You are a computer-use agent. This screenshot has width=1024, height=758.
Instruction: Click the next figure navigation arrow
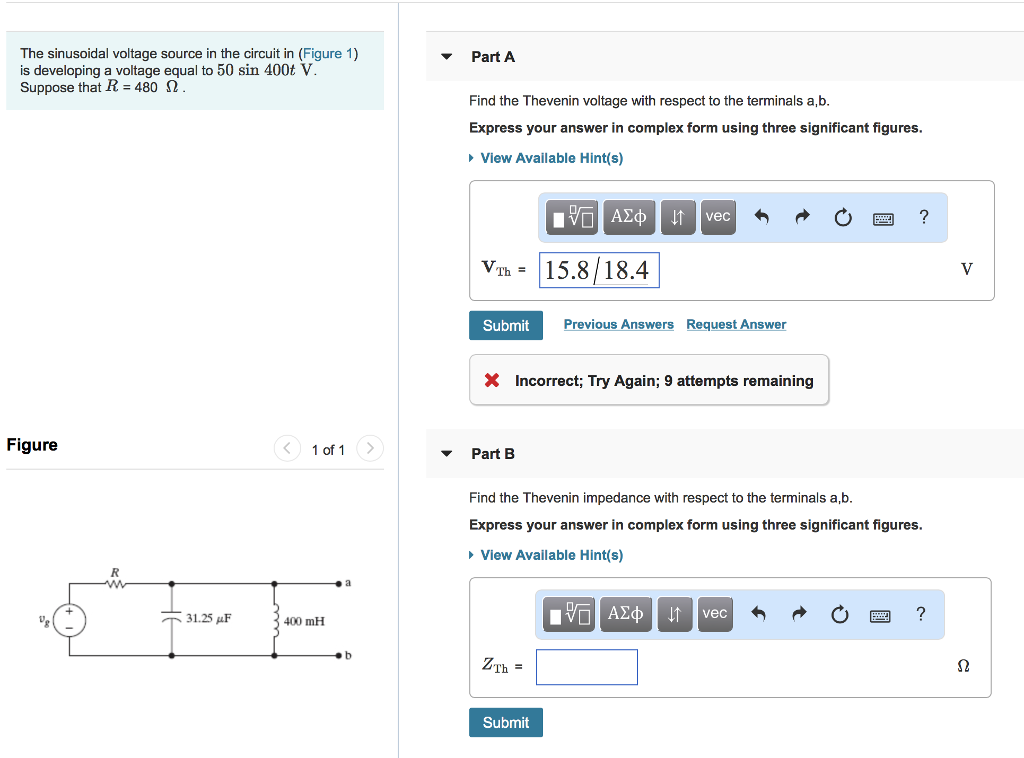(369, 449)
